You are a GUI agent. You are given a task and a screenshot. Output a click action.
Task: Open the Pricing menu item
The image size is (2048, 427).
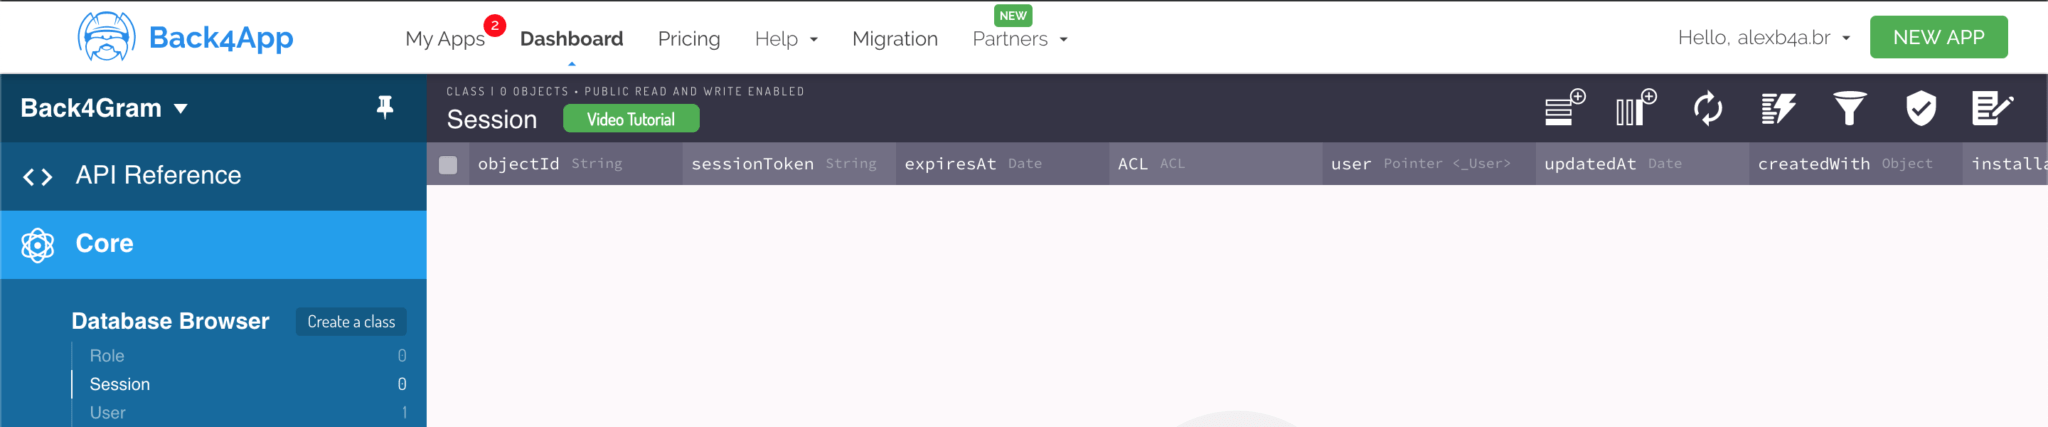point(688,39)
